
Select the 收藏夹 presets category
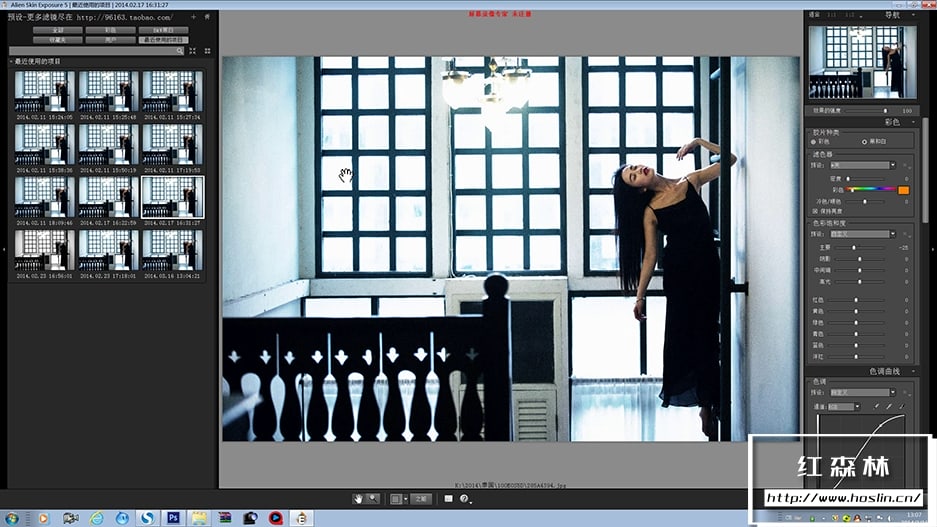pos(57,40)
